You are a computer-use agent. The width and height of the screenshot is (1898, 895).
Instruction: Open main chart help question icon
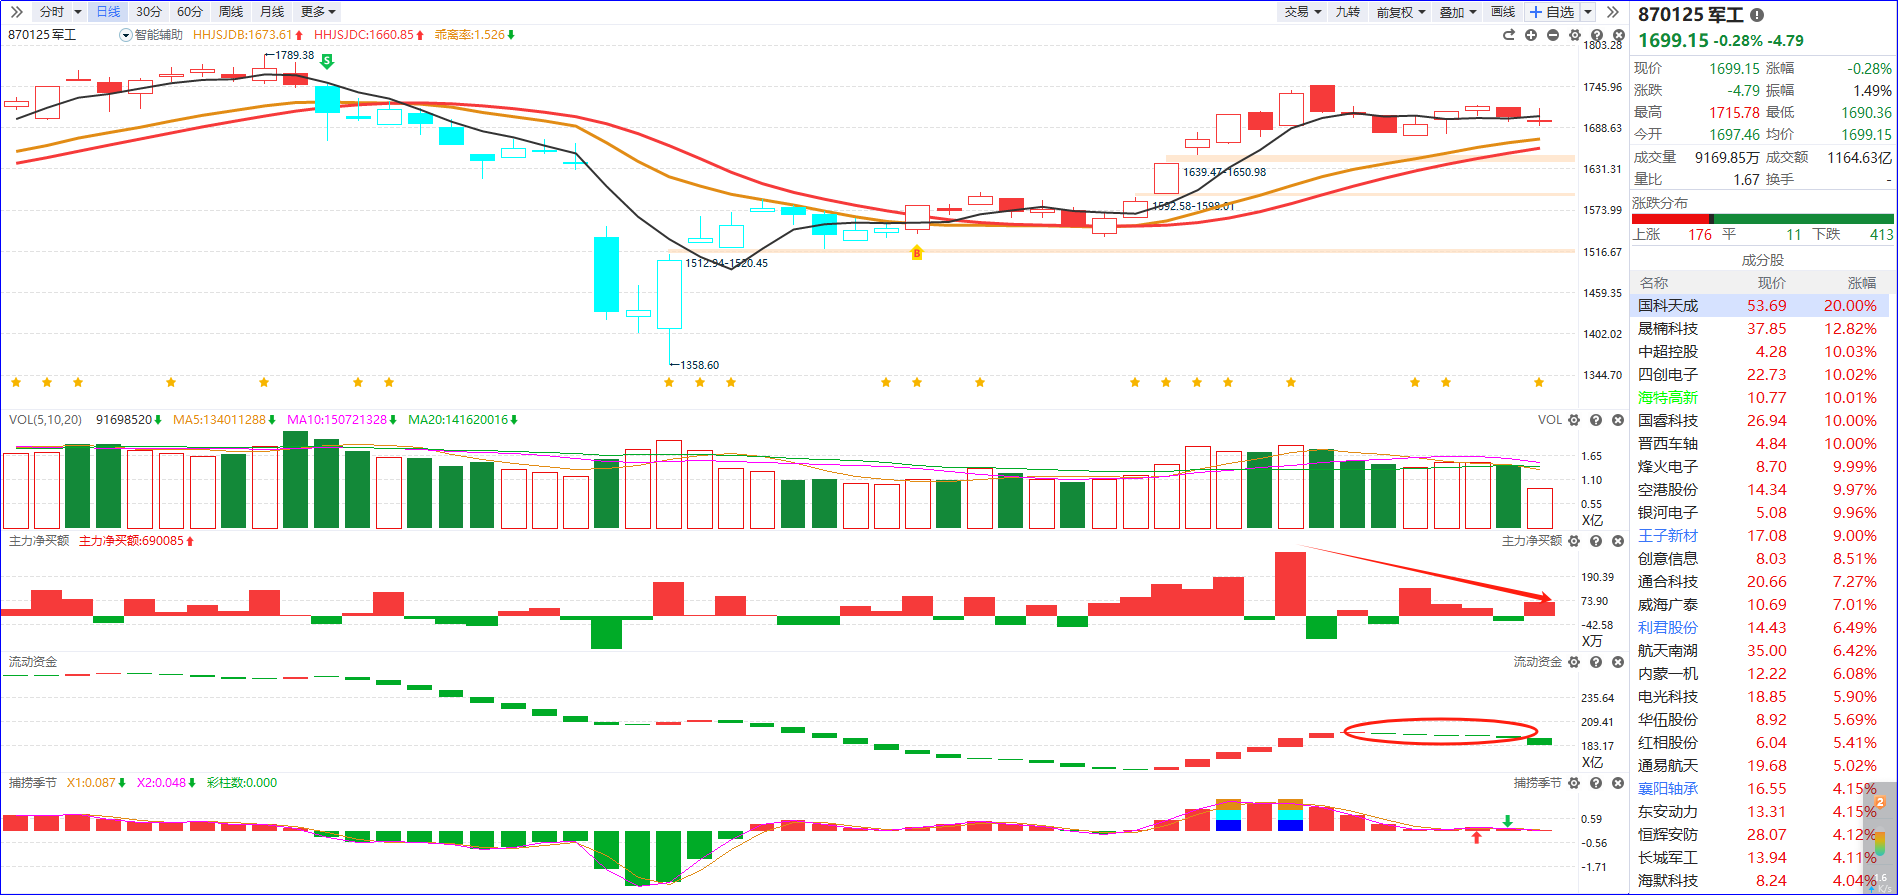coord(1597,35)
